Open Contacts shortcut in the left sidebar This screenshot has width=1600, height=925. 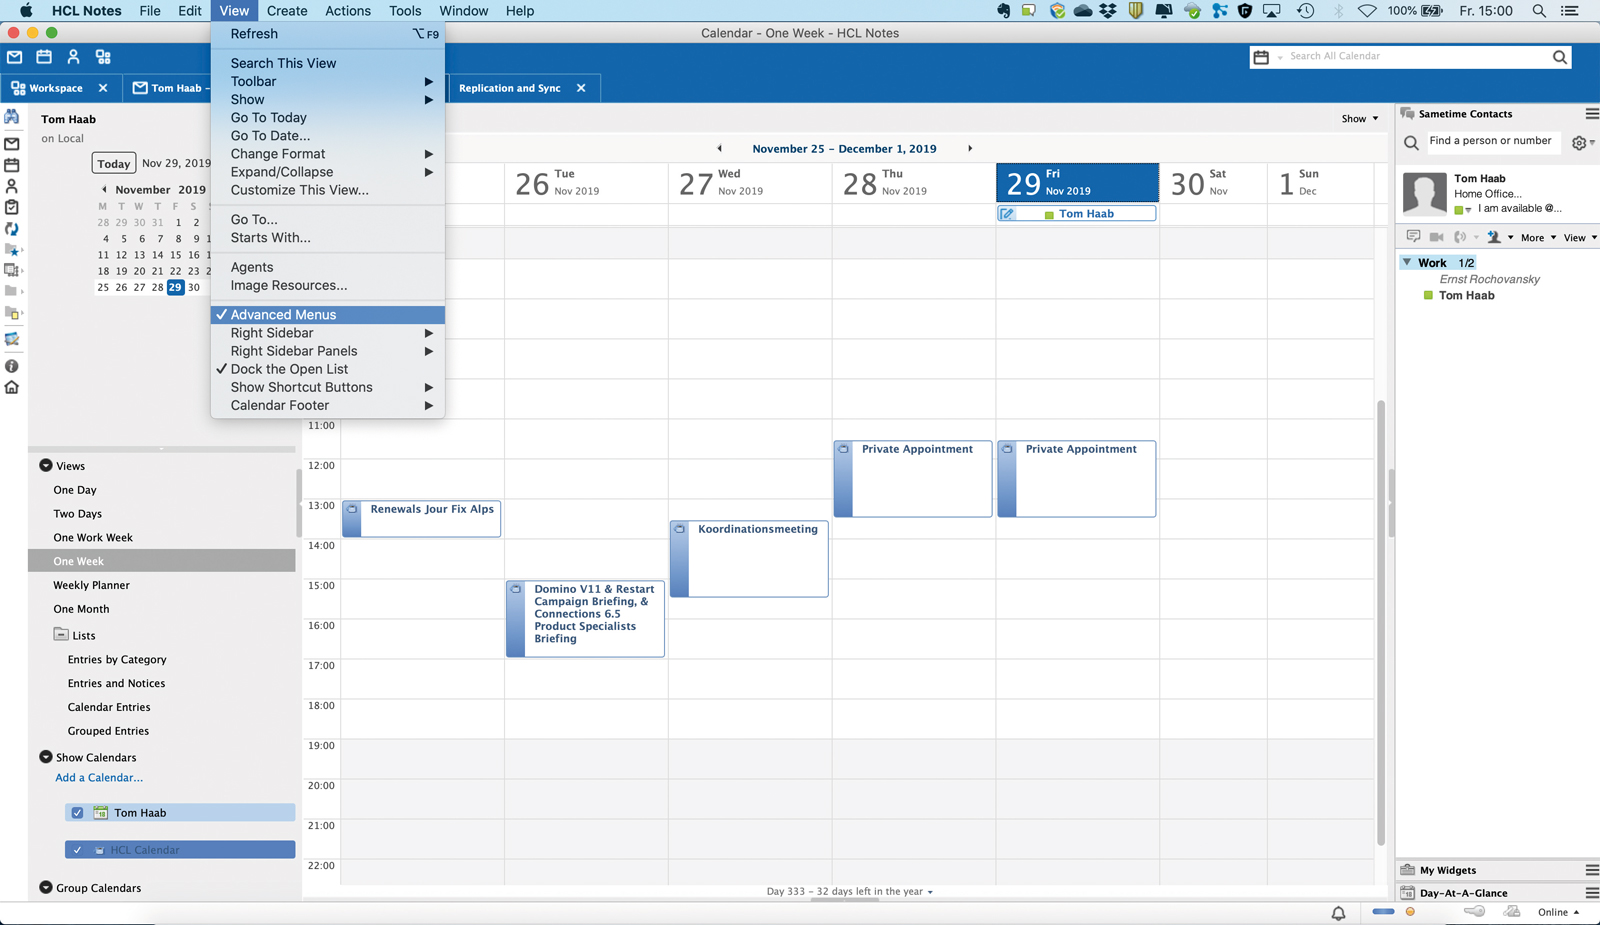click(x=12, y=186)
